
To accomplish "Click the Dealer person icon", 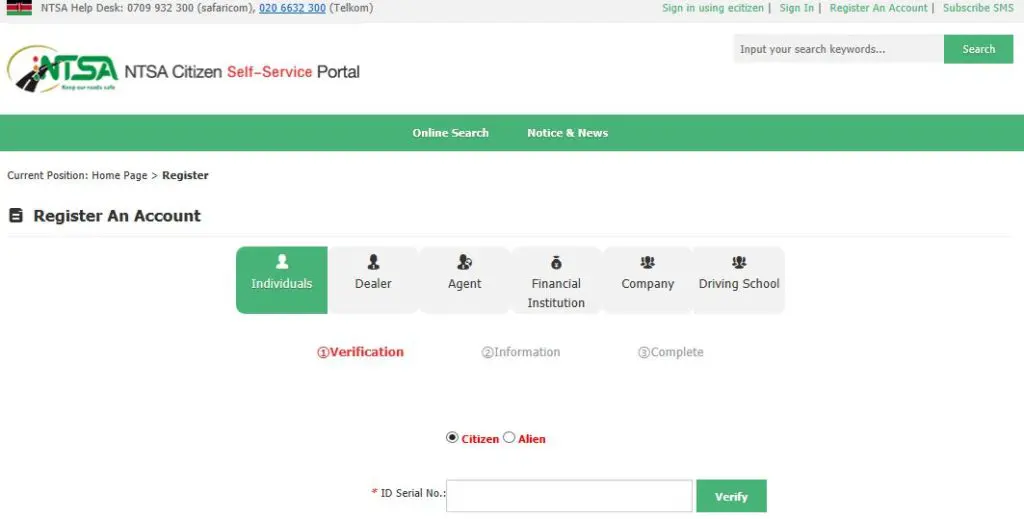I will point(373,262).
